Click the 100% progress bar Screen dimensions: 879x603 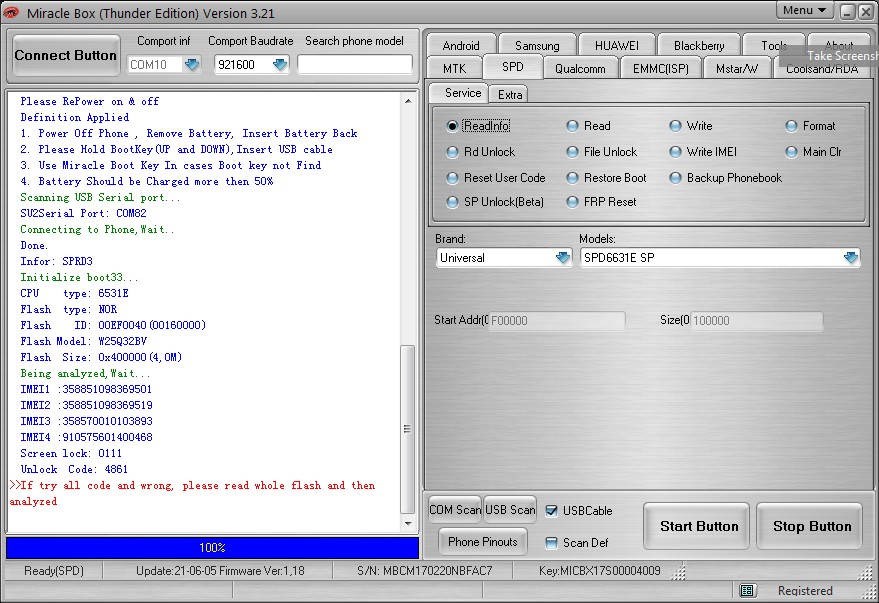pos(212,548)
